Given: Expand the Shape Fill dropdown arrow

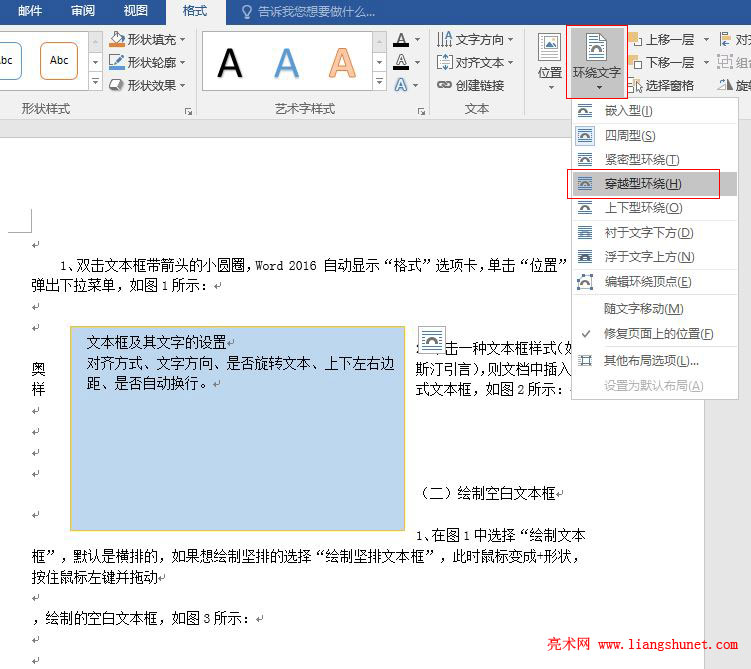Looking at the screenshot, I should point(182,40).
